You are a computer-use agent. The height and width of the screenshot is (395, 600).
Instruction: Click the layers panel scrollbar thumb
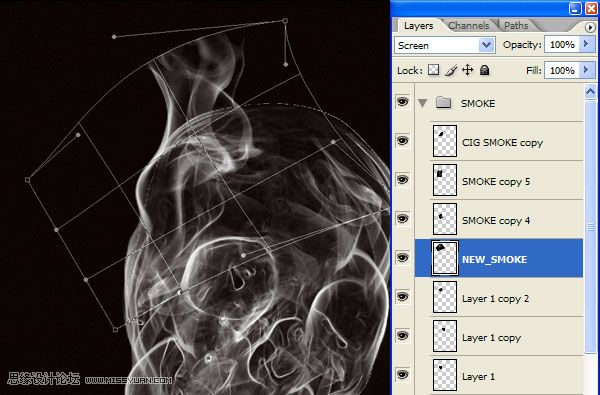[590, 227]
